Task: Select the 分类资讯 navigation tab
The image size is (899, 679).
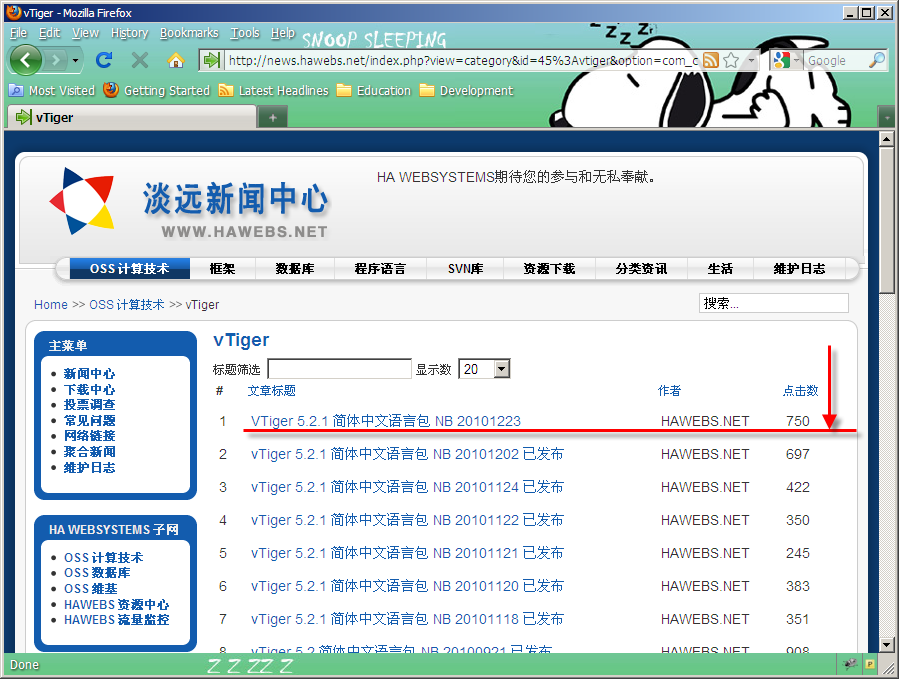Action: click(642, 268)
